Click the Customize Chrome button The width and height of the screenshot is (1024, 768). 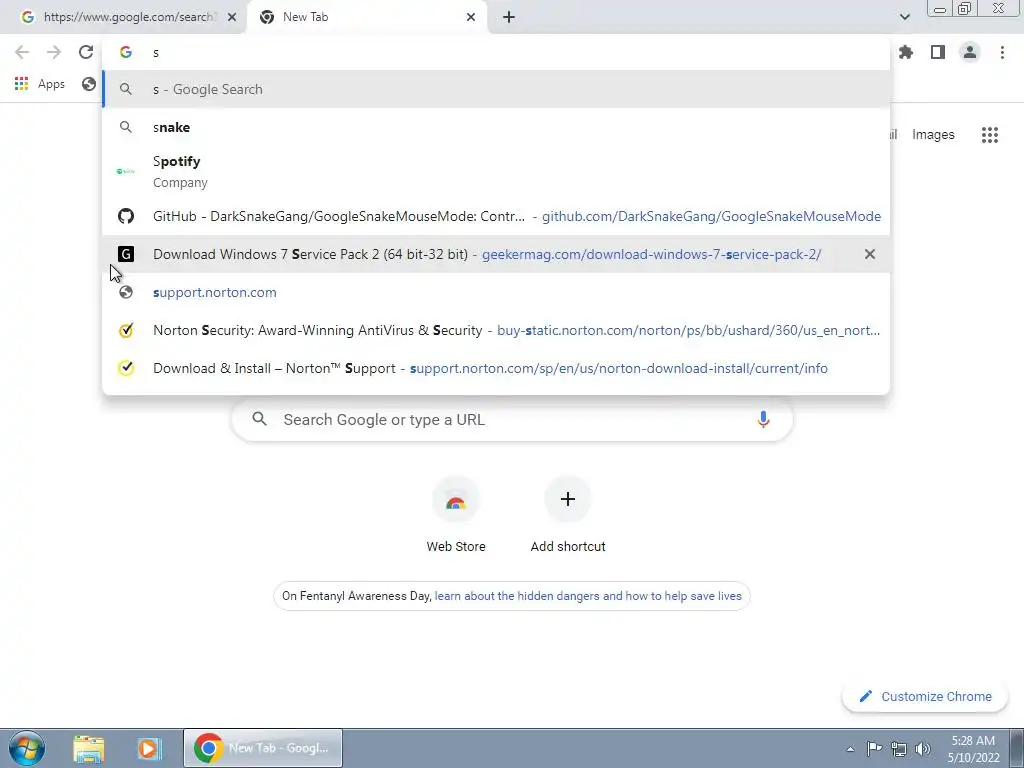click(x=925, y=696)
